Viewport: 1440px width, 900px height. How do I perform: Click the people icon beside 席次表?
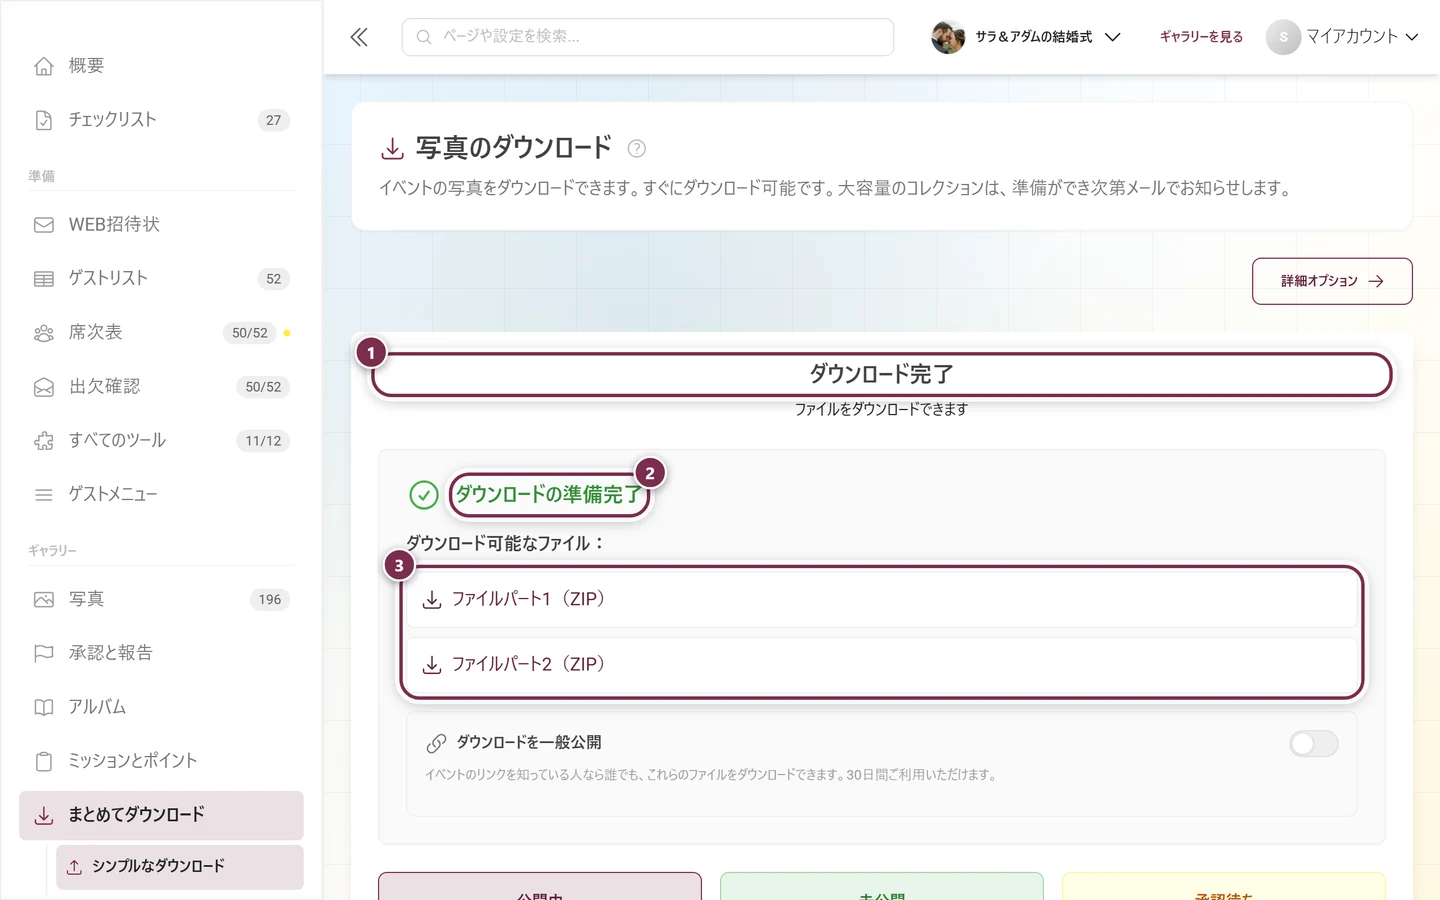tap(44, 333)
